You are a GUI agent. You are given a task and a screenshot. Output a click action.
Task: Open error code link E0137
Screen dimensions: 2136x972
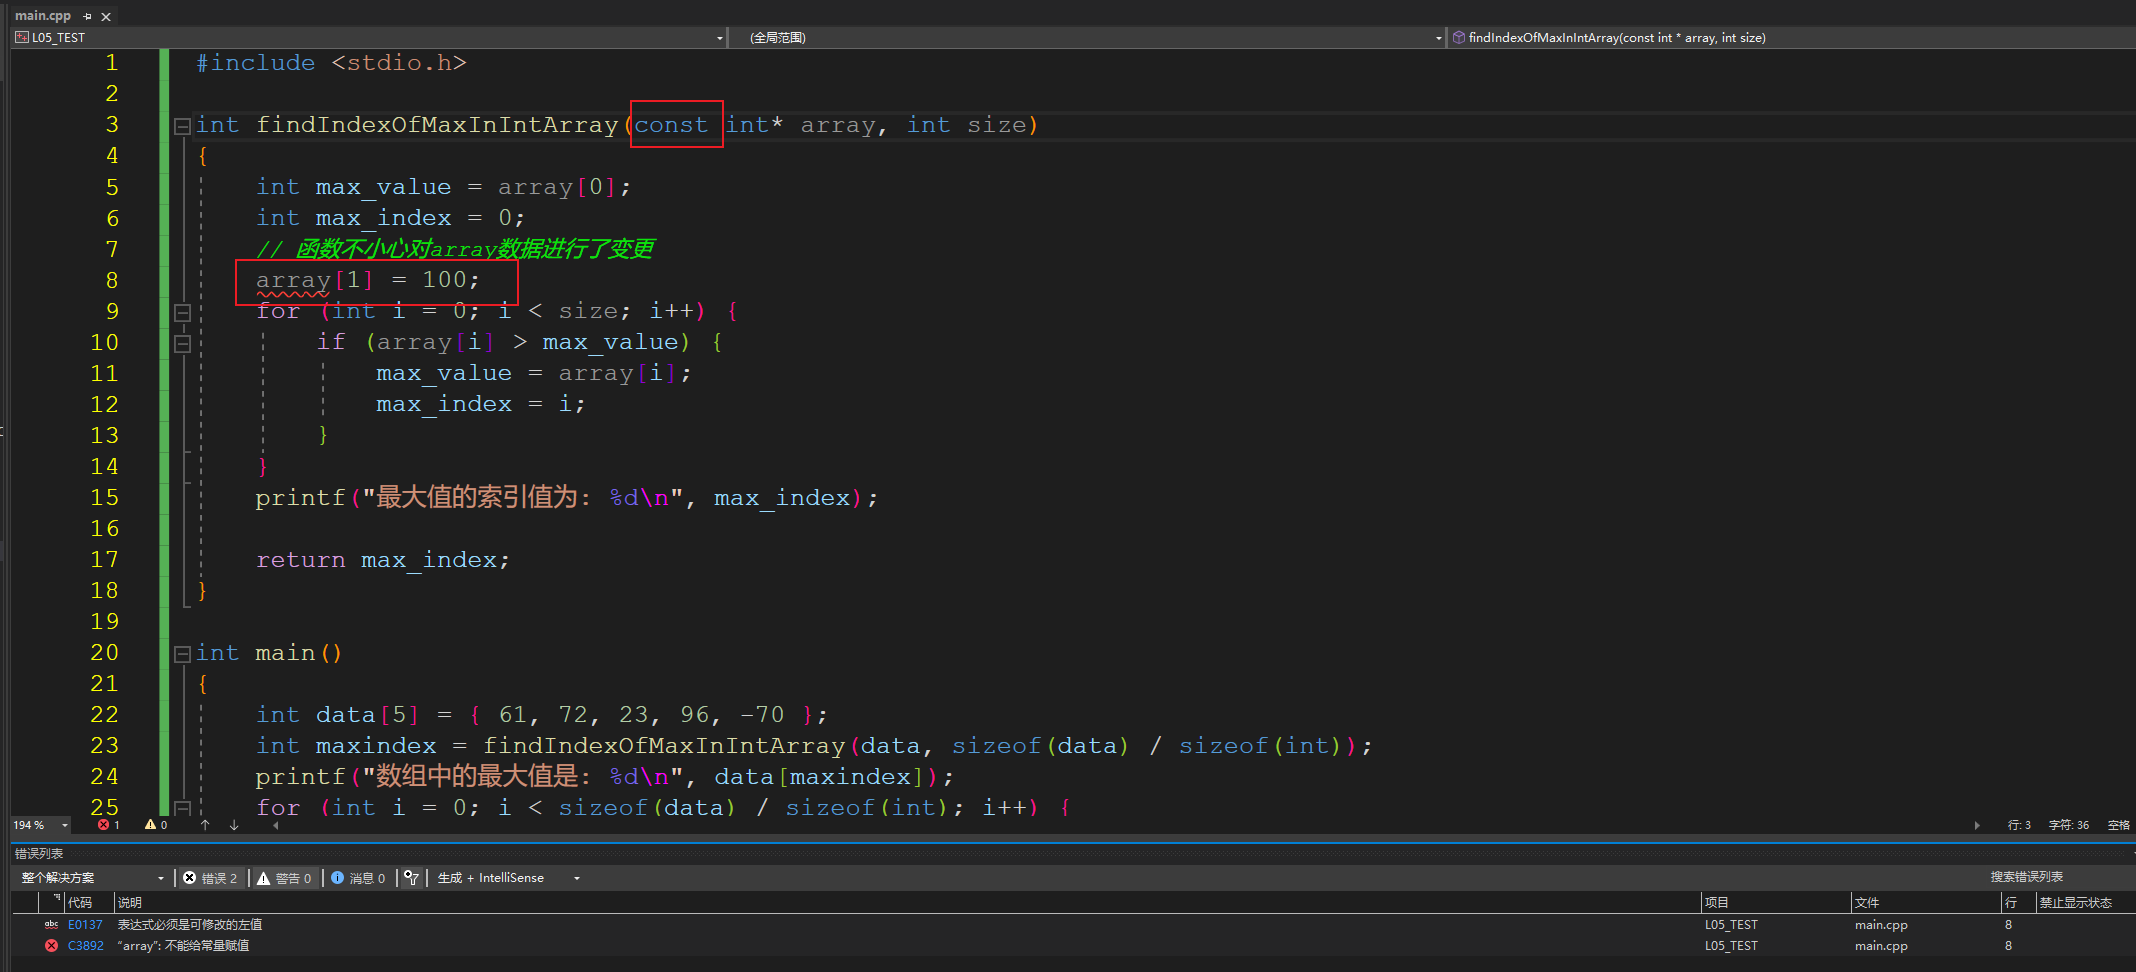click(x=85, y=925)
